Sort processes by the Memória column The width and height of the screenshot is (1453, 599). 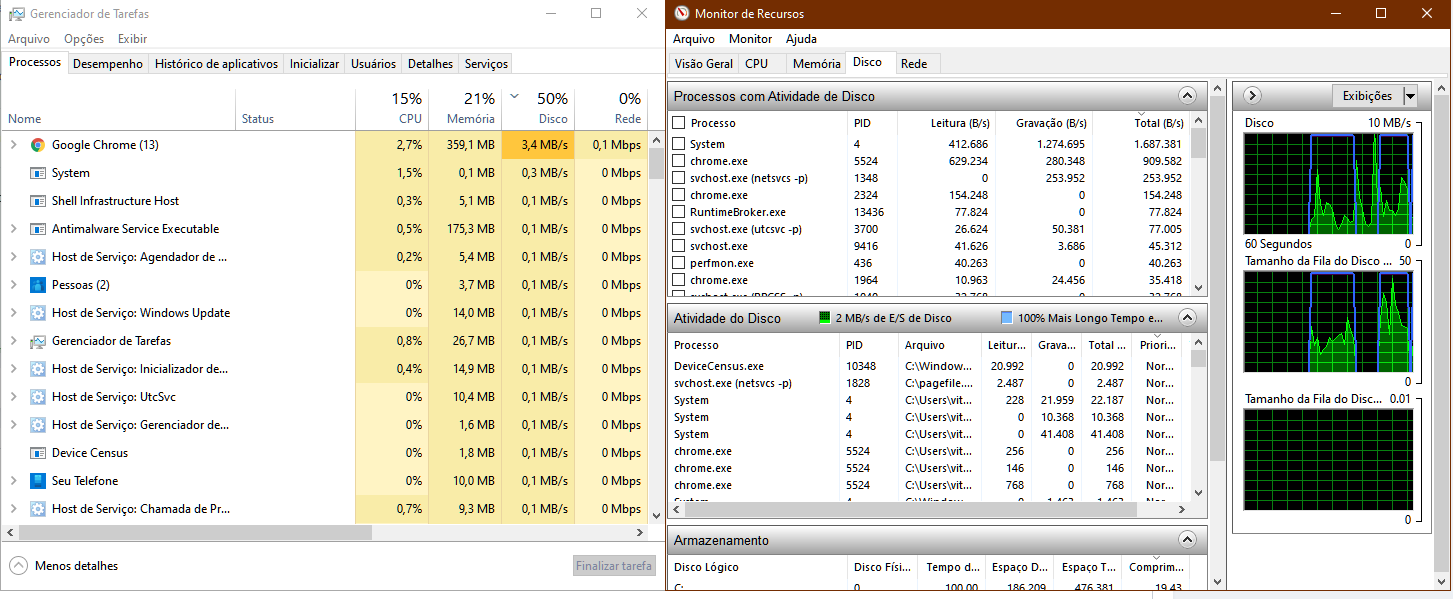point(465,108)
